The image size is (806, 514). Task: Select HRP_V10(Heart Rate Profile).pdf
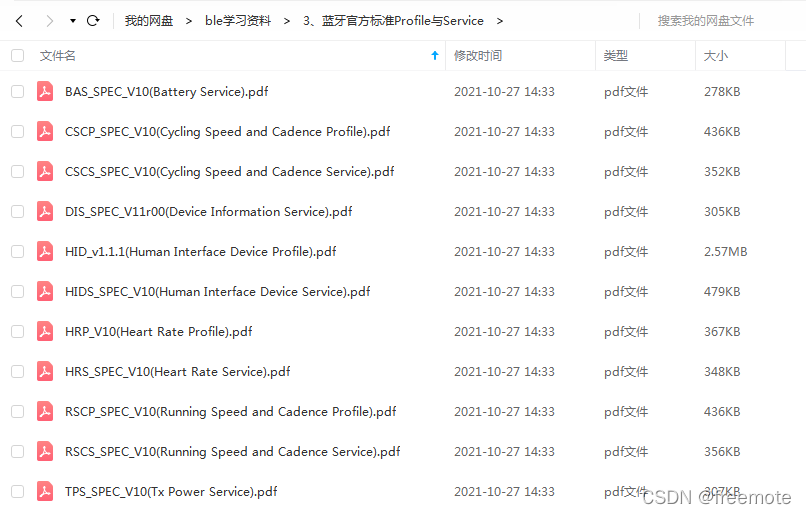(159, 332)
